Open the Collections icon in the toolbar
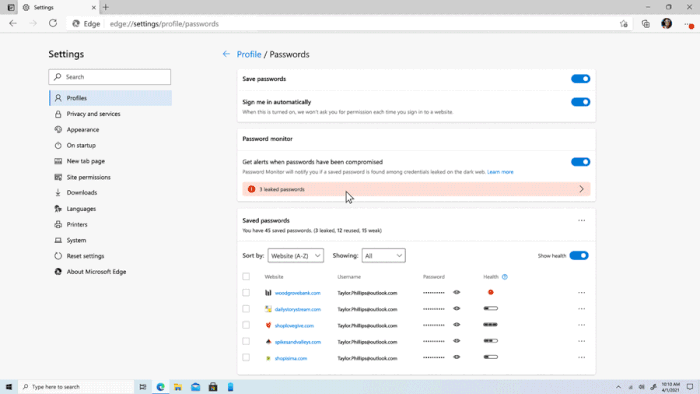700x394 pixels. (x=646, y=24)
